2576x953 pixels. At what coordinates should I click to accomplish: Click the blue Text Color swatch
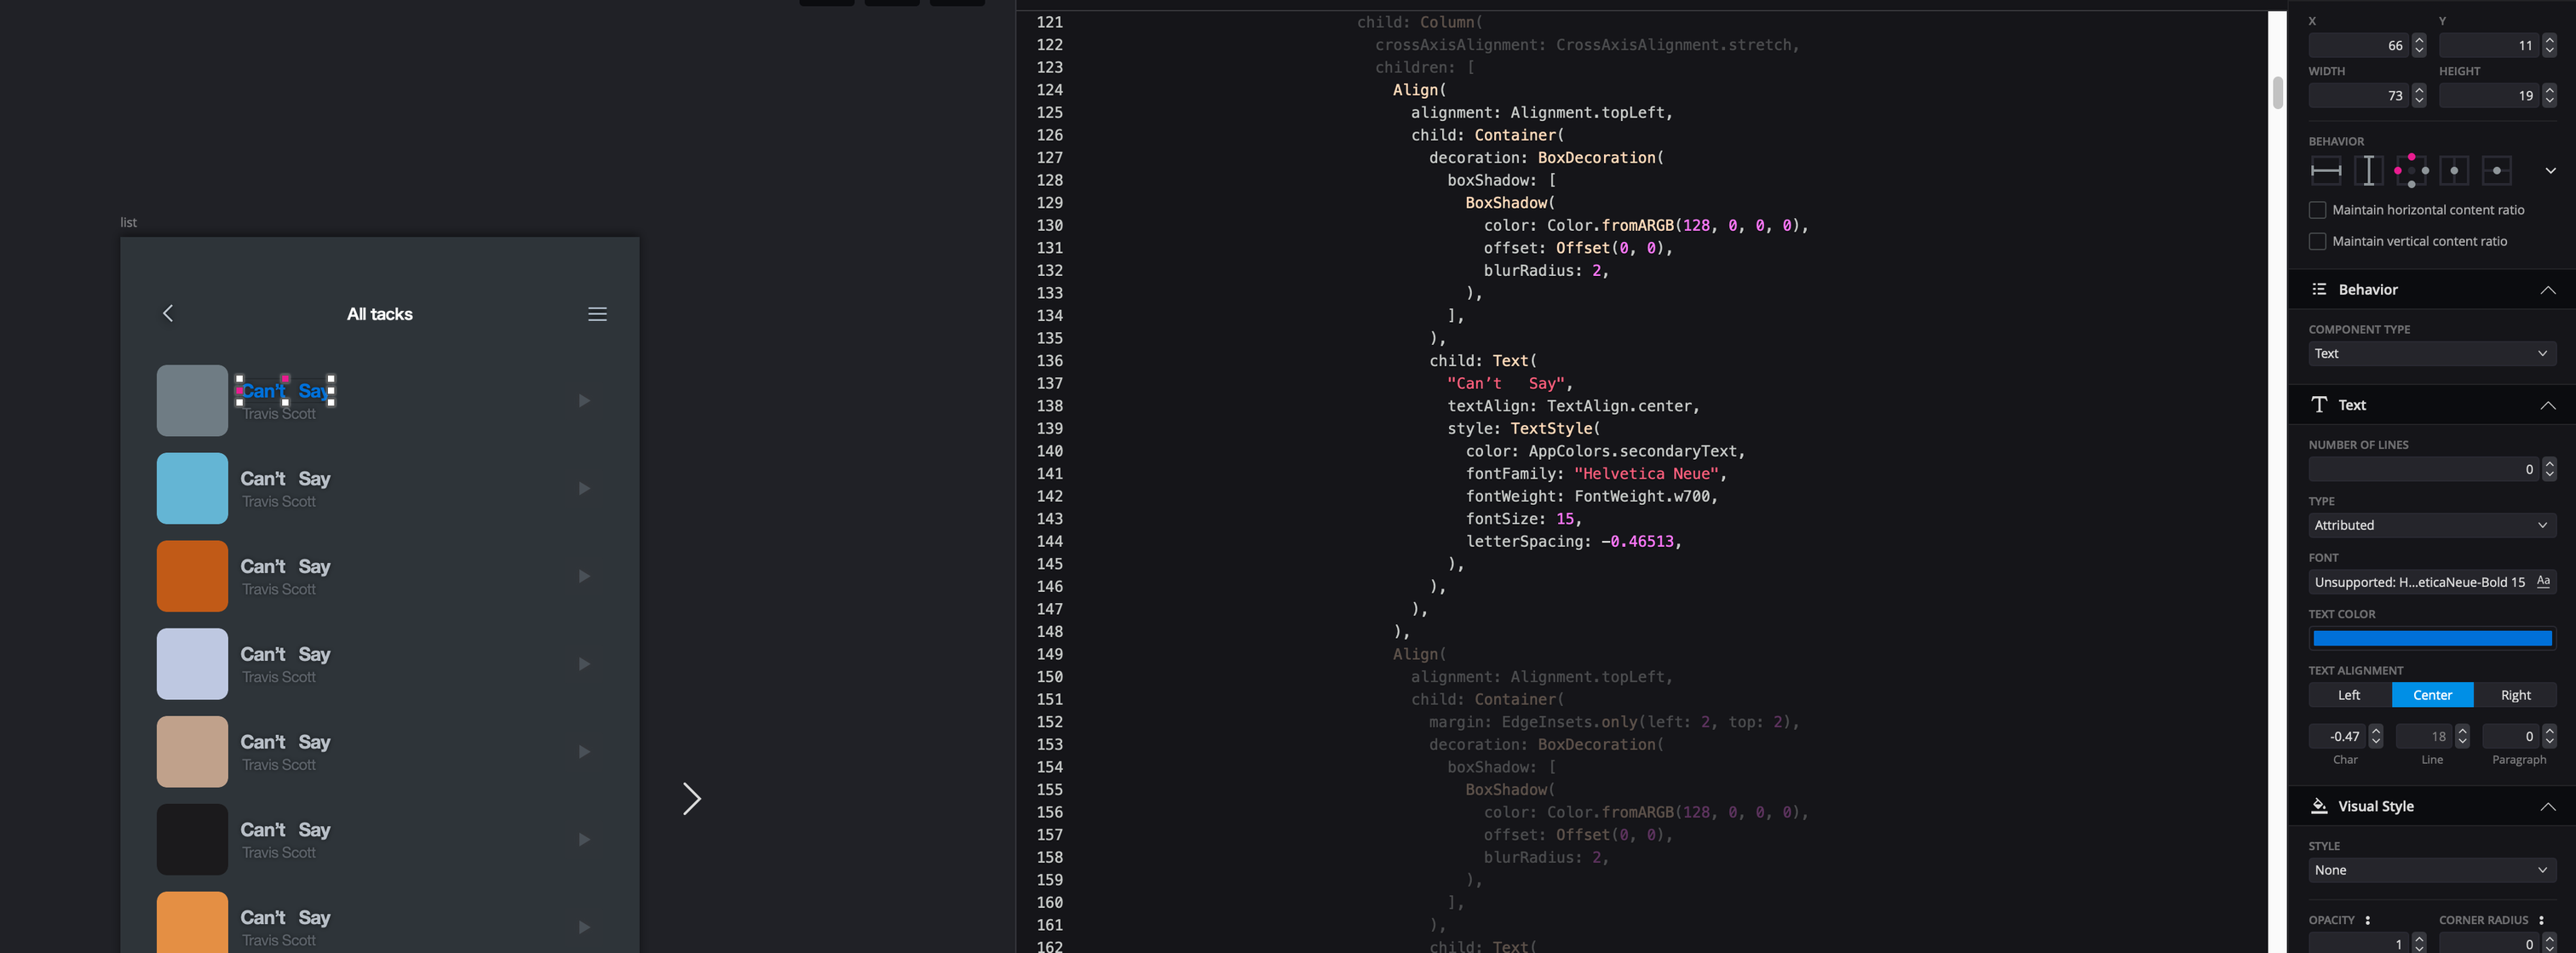[x=2430, y=638]
